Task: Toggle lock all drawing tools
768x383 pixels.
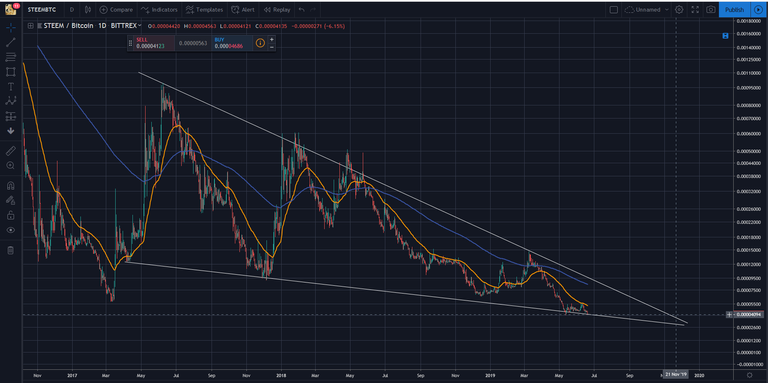Action: tap(10, 215)
